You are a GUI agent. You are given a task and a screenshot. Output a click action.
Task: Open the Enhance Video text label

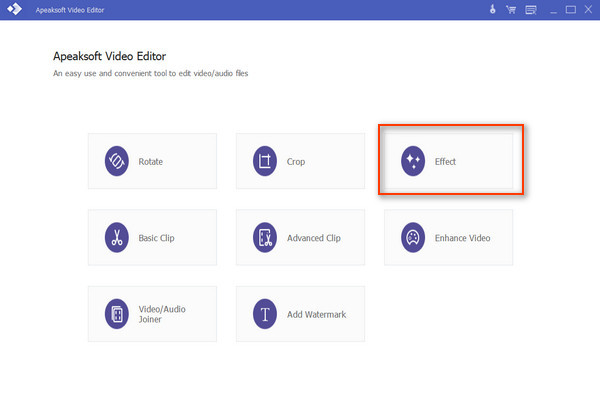462,238
